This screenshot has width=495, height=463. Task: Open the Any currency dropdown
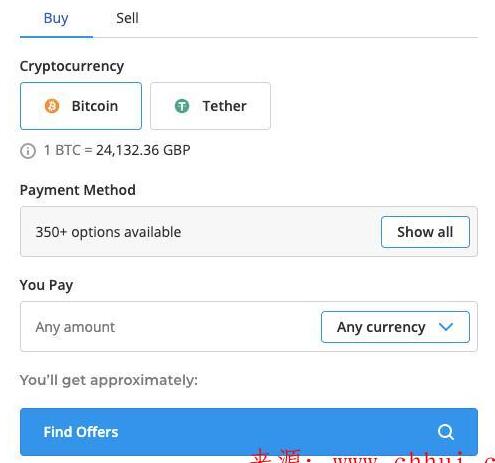coord(395,327)
